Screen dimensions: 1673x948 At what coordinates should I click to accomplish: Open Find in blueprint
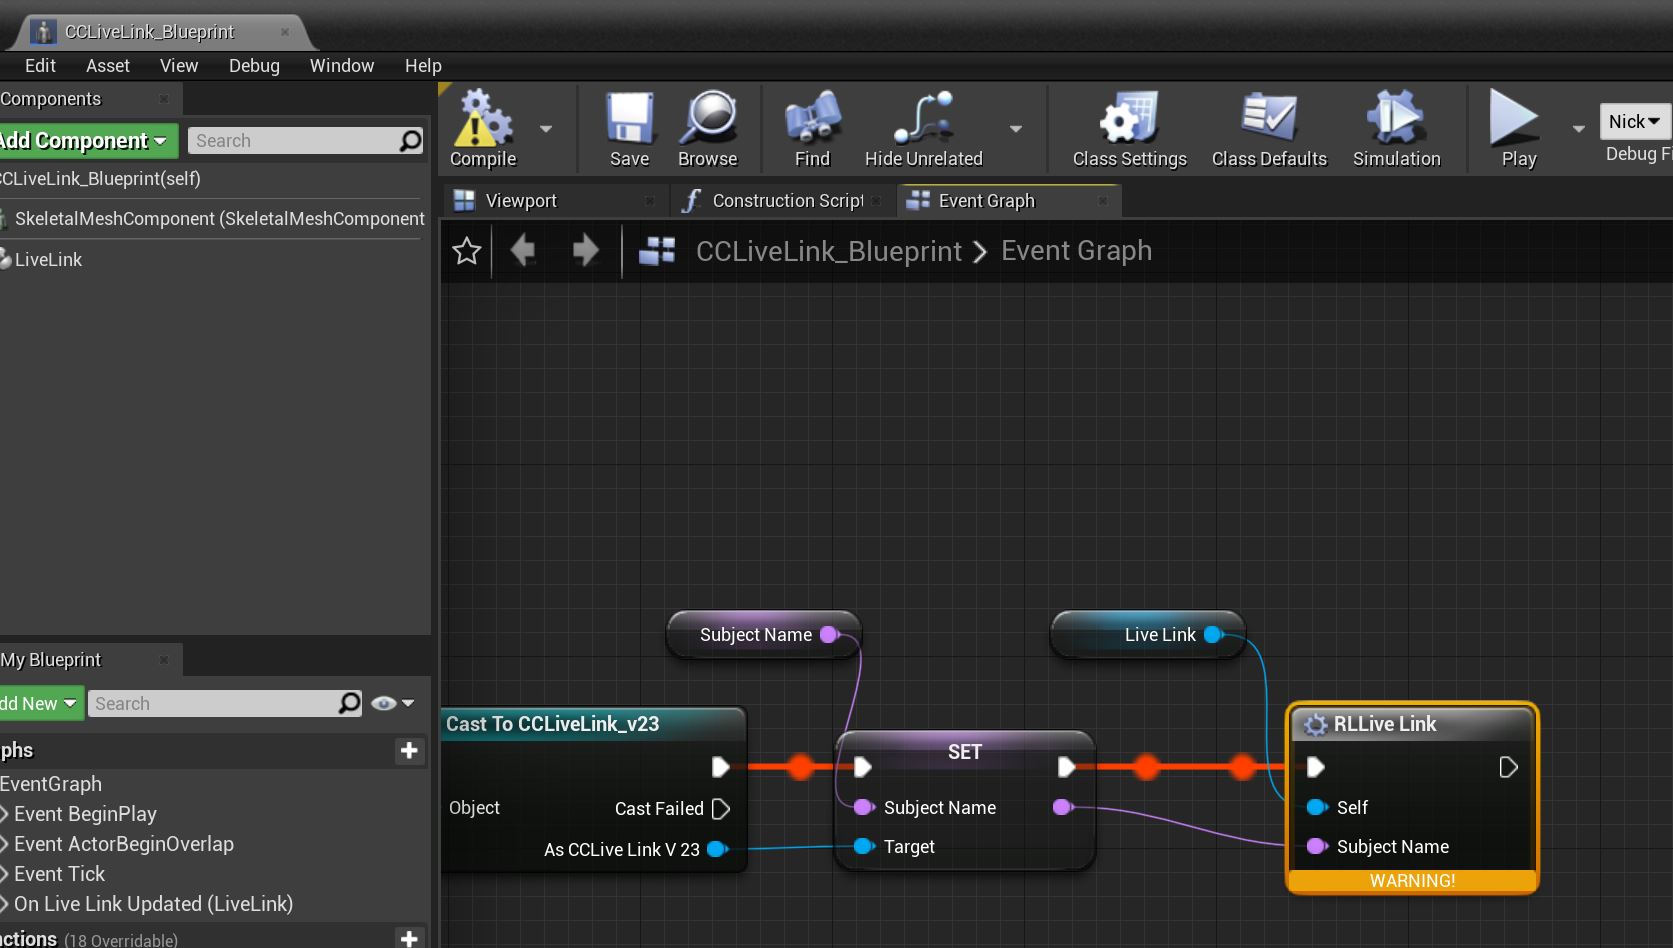[812, 130]
